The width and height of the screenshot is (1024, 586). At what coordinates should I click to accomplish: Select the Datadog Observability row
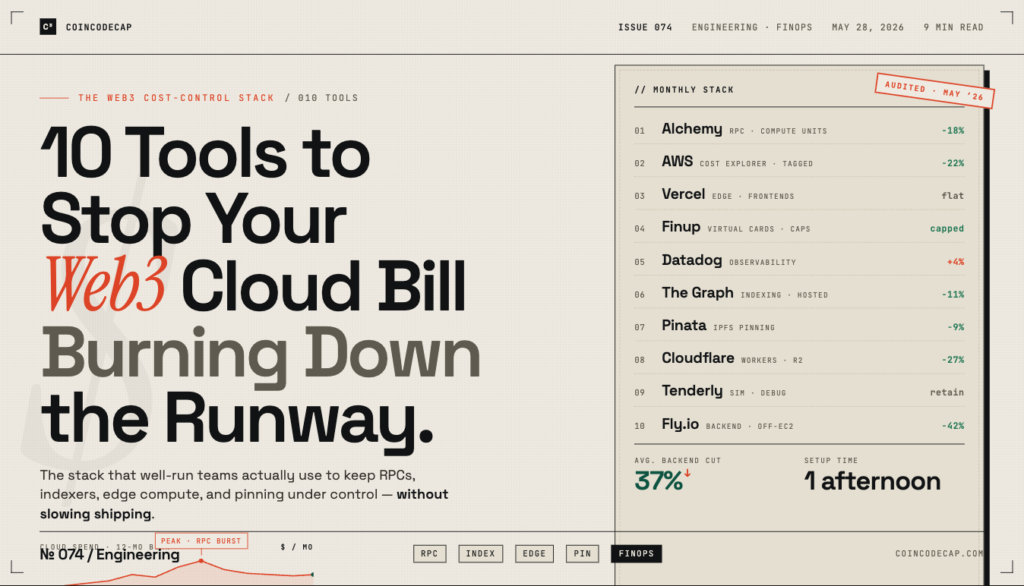[799, 260]
